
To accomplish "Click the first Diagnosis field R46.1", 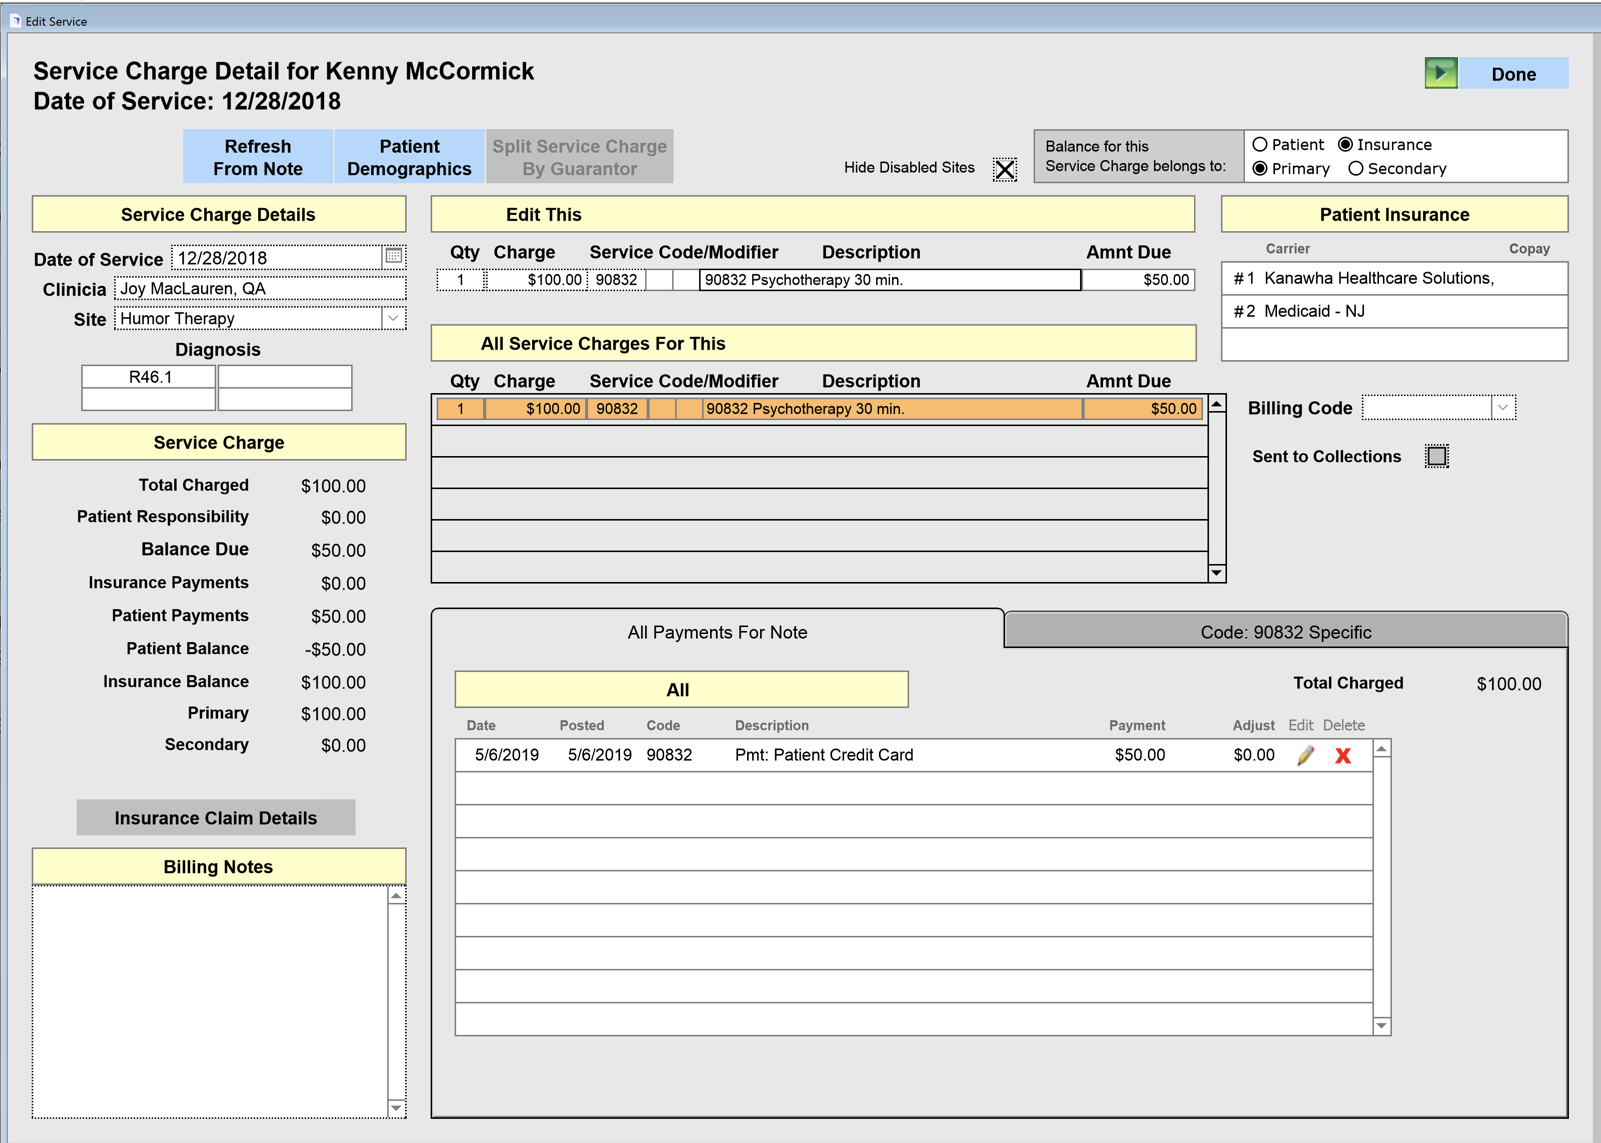I will [149, 377].
